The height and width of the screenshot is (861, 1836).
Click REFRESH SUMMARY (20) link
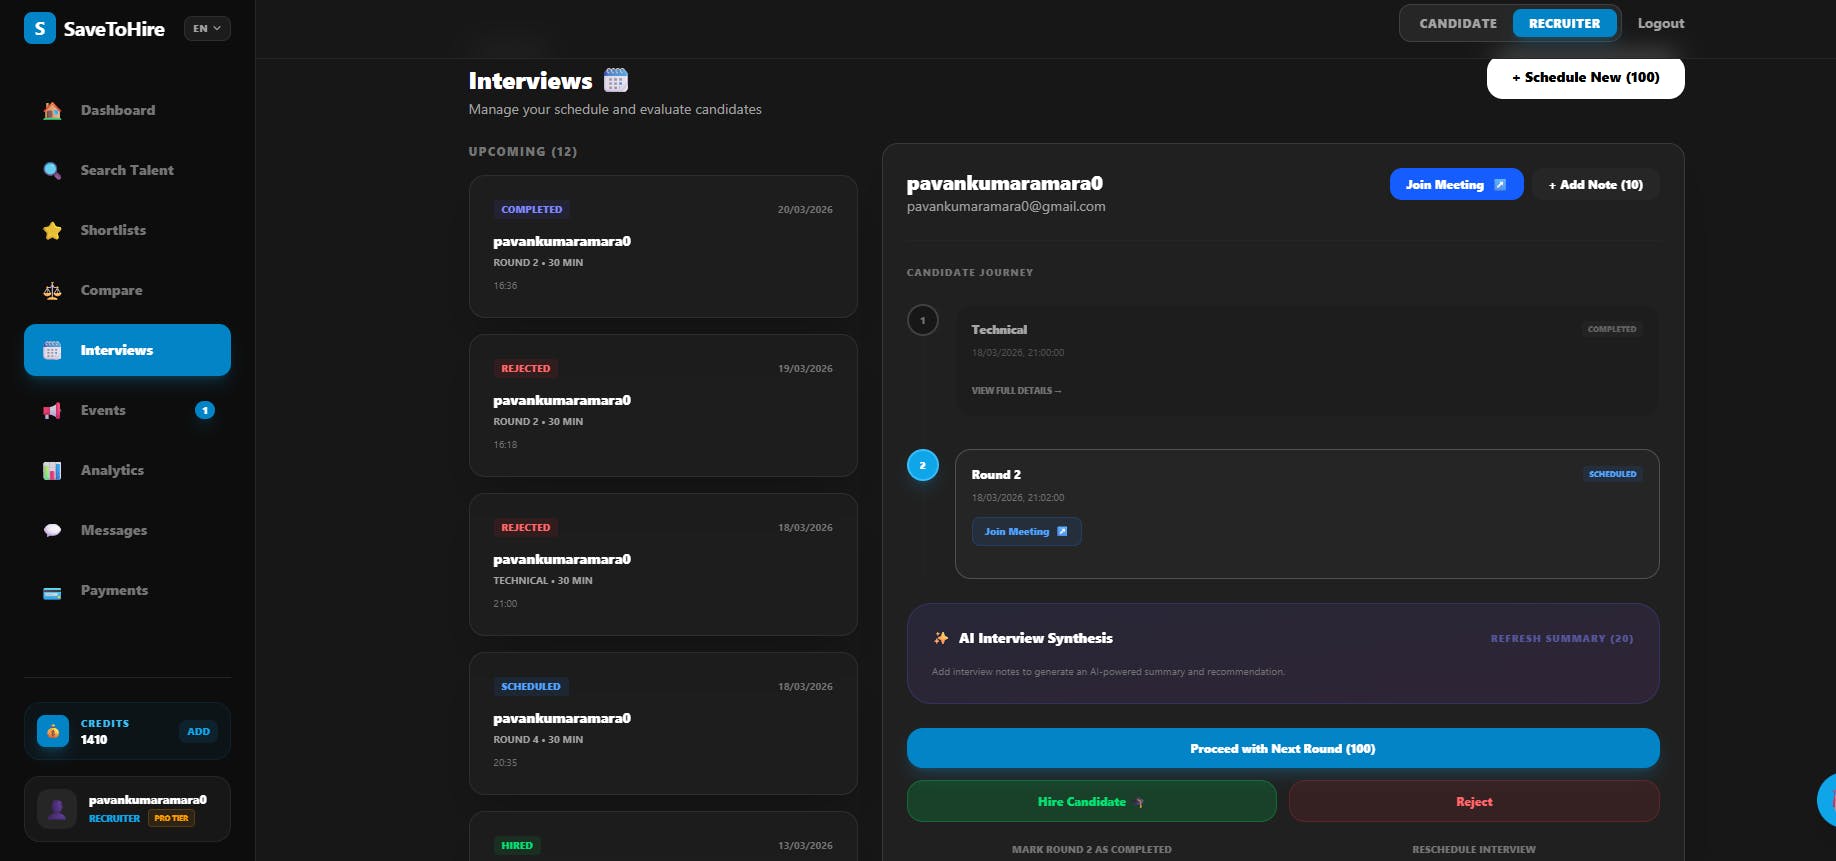point(1562,638)
